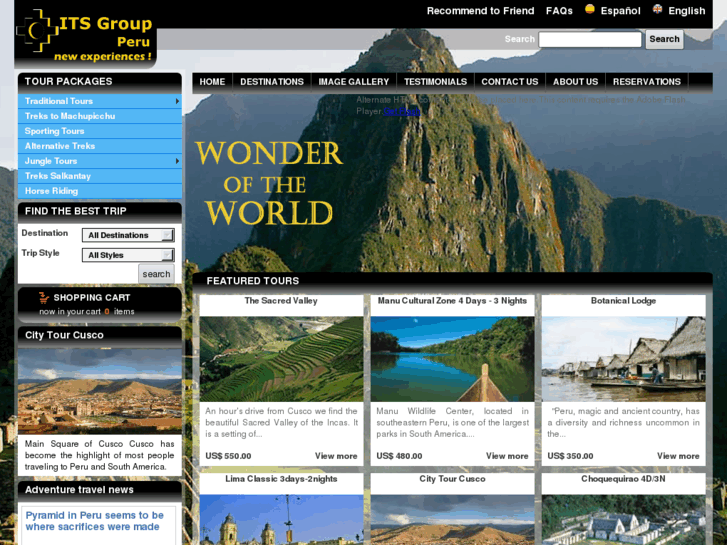Select Treks Salkantay package
Image resolution: width=727 pixels, height=545 pixels.
pos(100,176)
